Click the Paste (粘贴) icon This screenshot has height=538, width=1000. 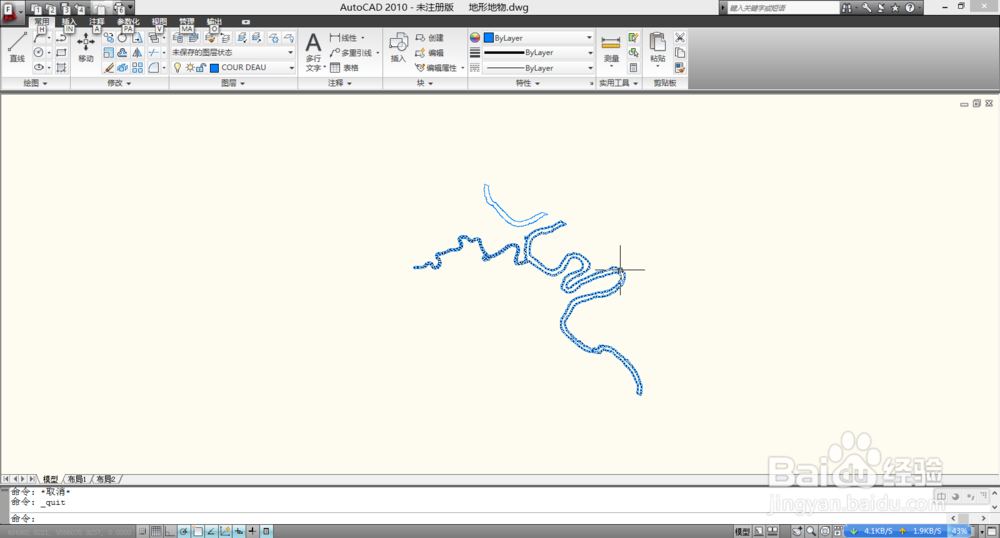(658, 48)
